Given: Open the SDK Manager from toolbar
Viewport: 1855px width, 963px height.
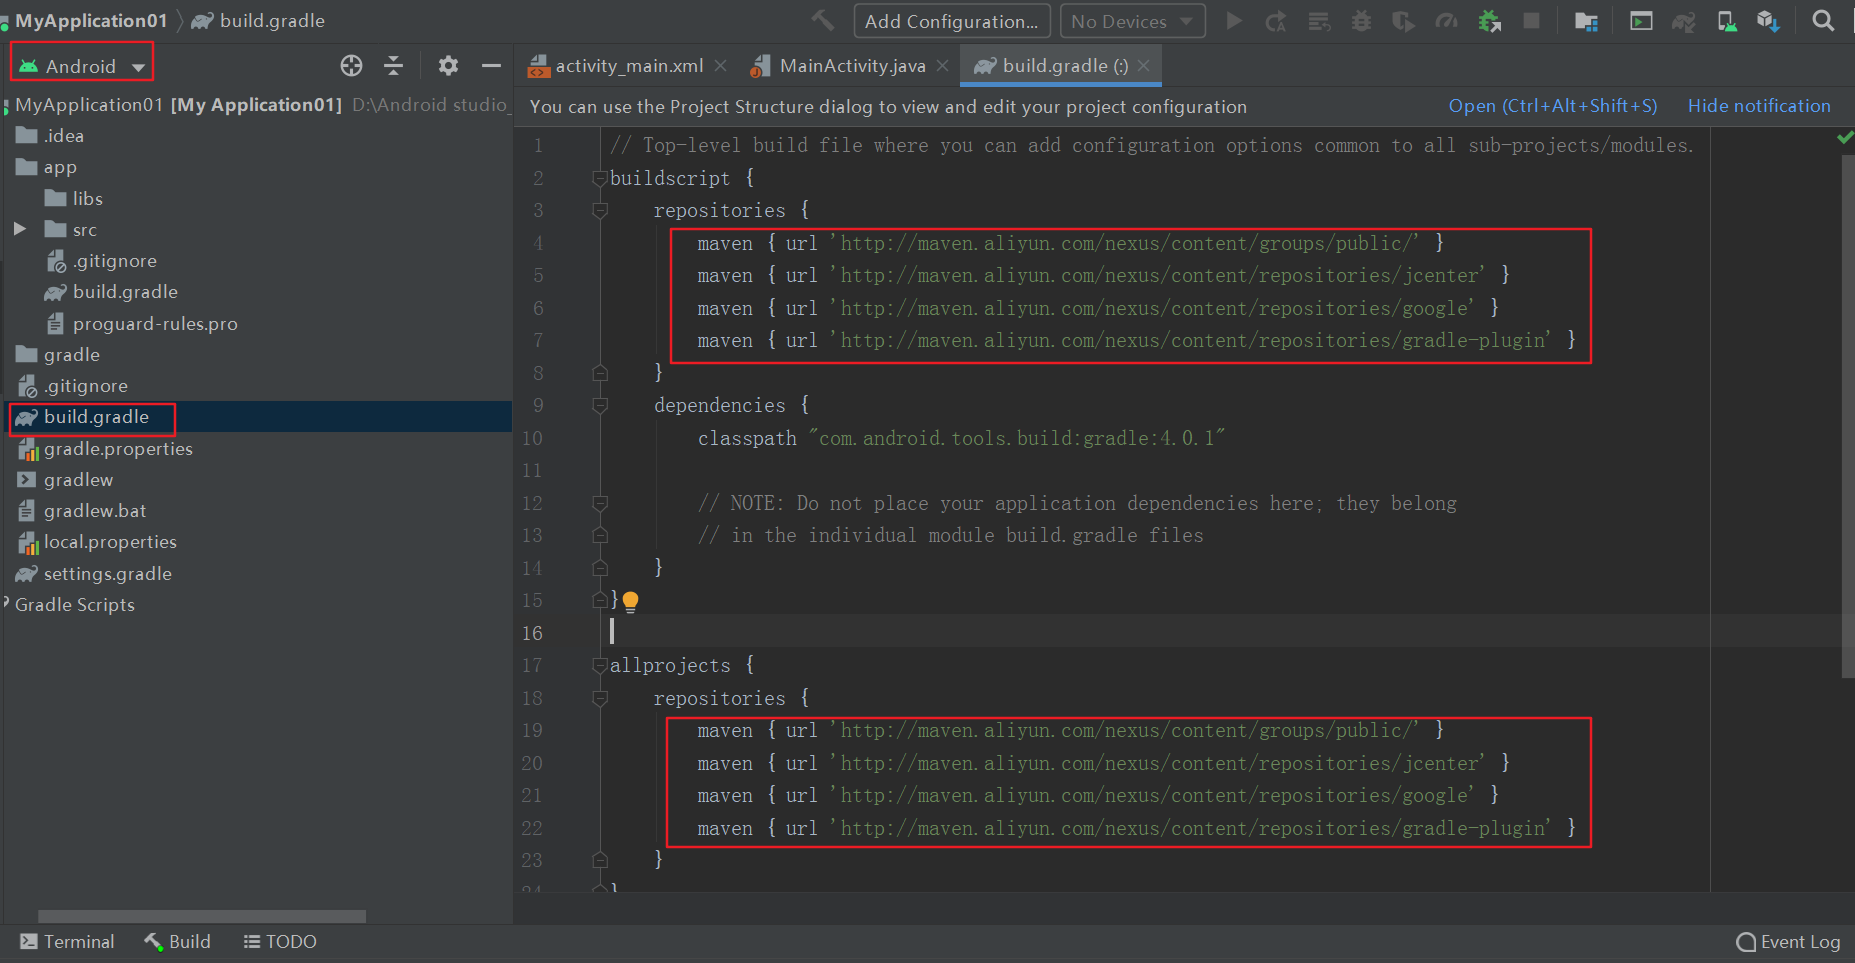Looking at the screenshot, I should pos(1768,21).
